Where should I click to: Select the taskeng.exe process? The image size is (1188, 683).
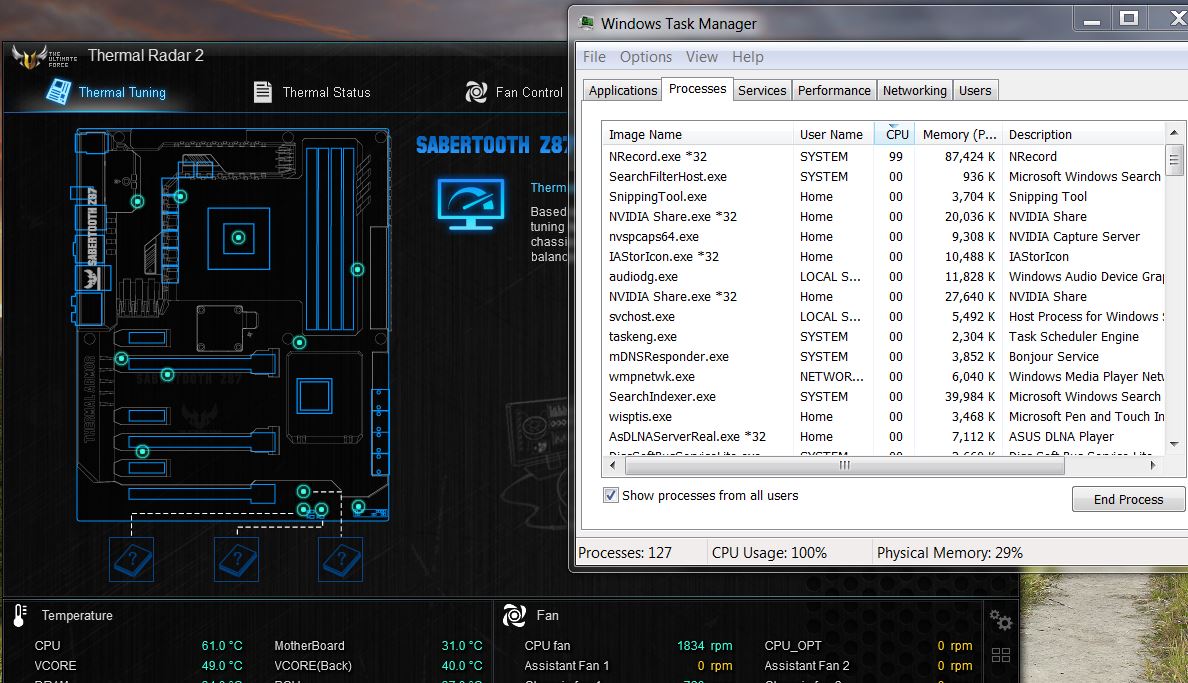pyautogui.click(x=884, y=337)
